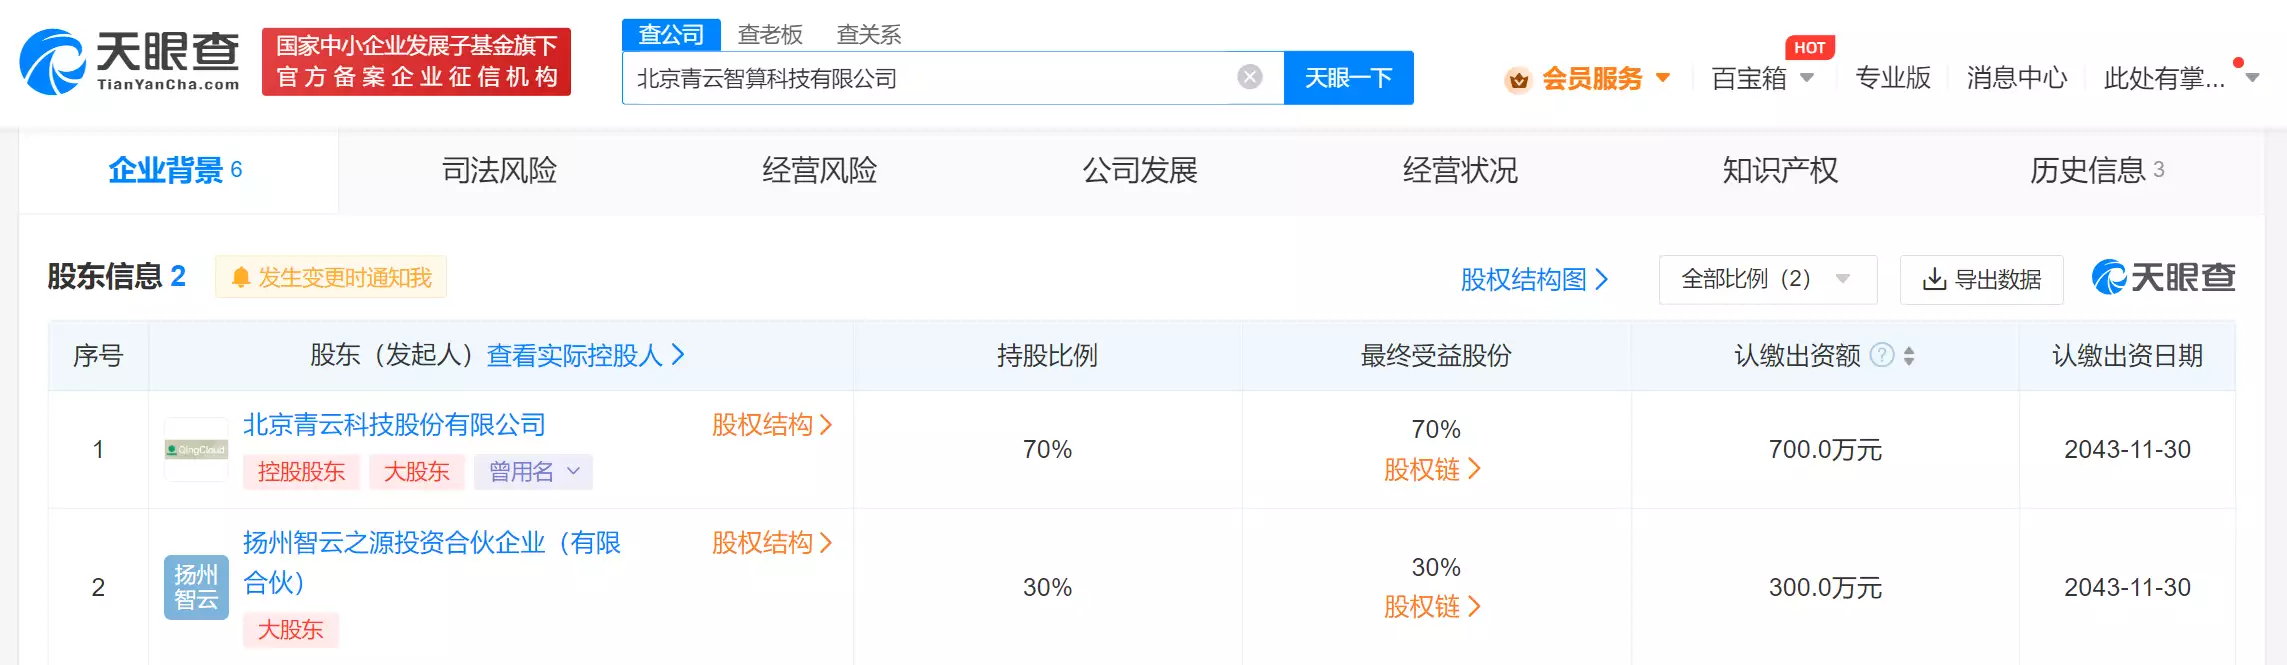
Task: Click the bell icon on the 发生变更时通知我 button
Action: pyautogui.click(x=240, y=277)
